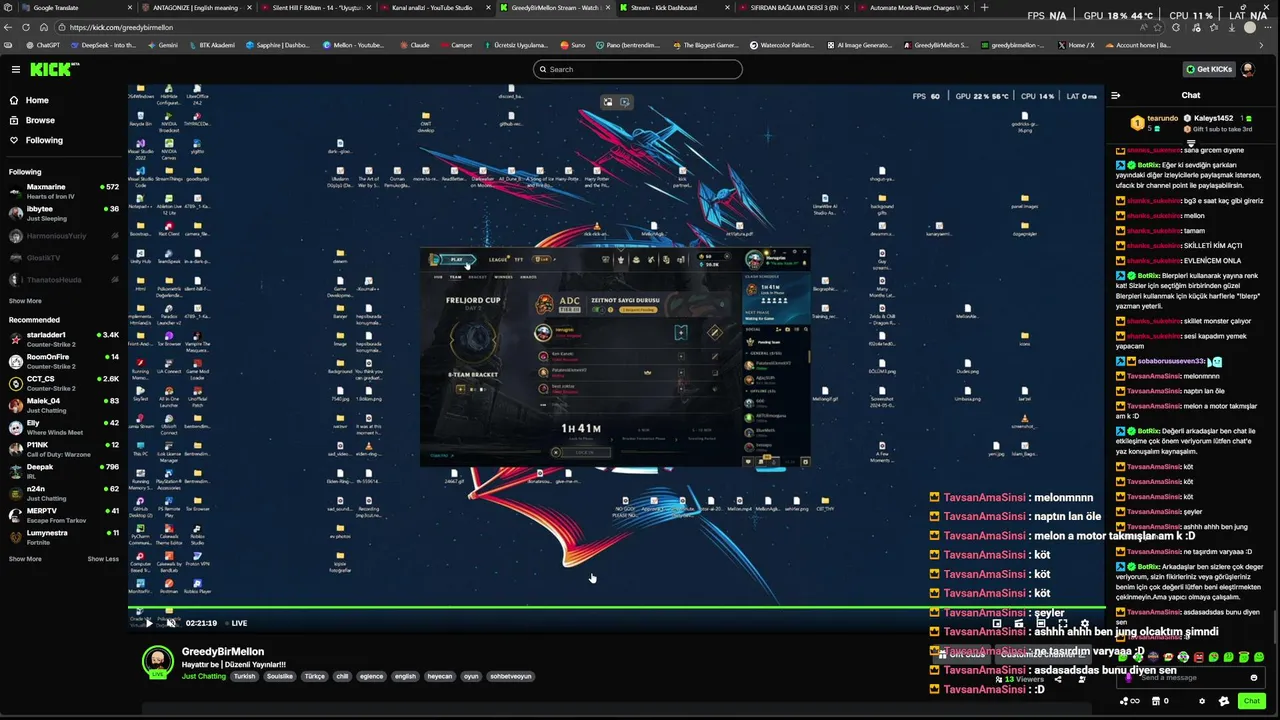The width and height of the screenshot is (1280, 720).
Task: Send the message with the Chat button
Action: pos(1251,701)
